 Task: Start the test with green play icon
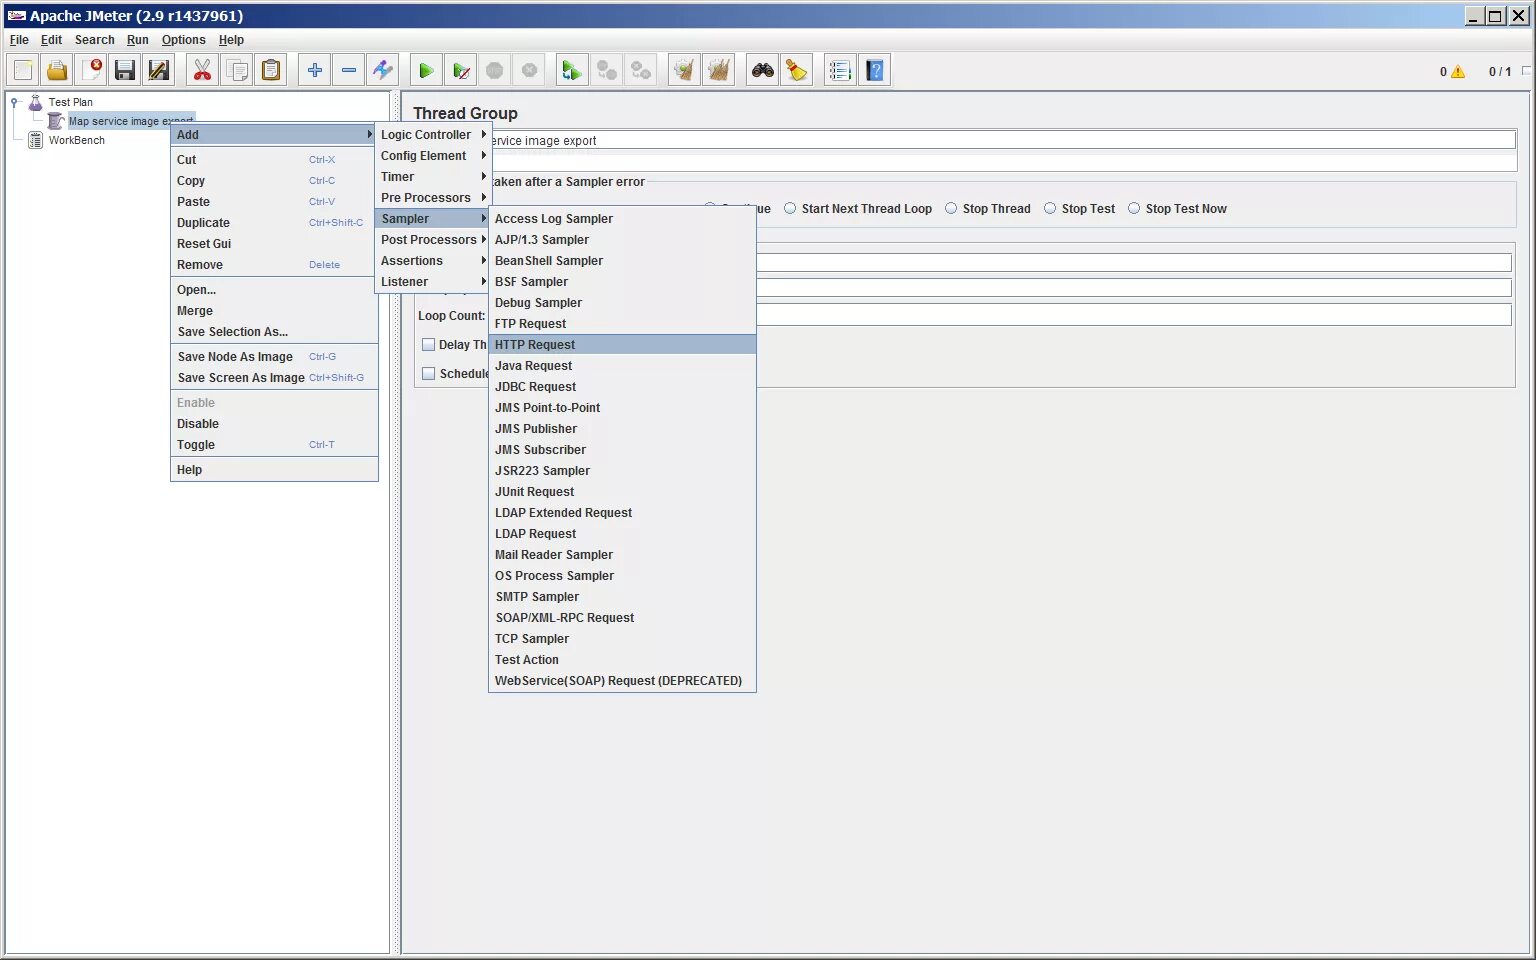pos(426,70)
